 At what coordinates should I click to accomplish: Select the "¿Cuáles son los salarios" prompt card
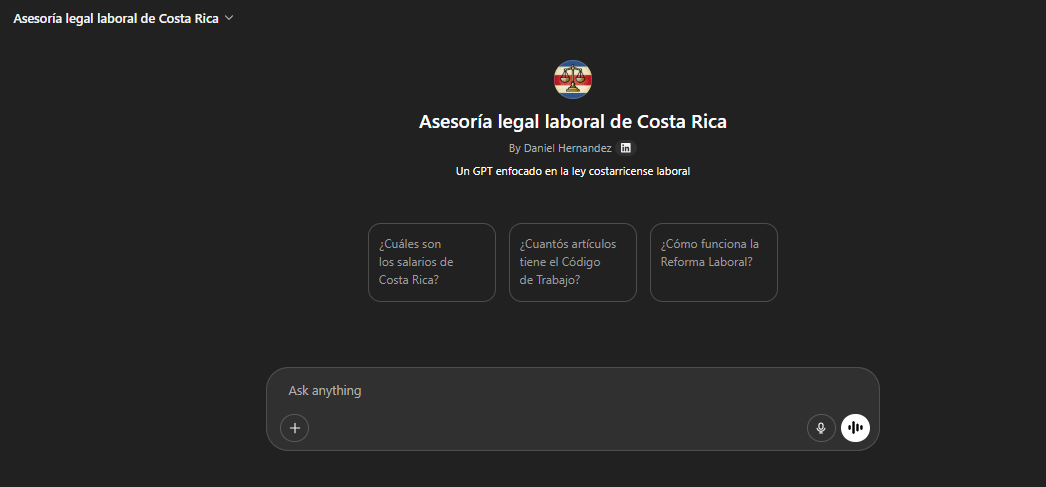point(432,262)
